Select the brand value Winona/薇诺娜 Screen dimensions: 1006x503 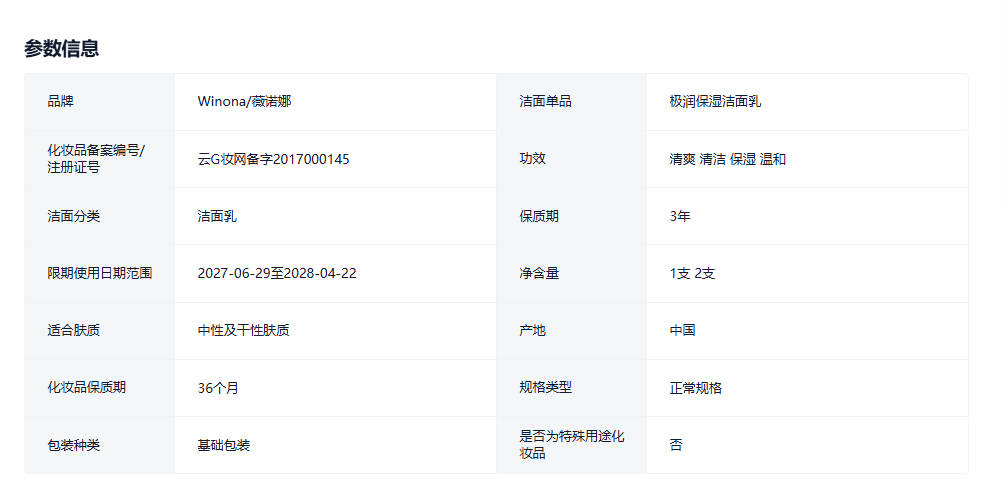pyautogui.click(x=244, y=102)
